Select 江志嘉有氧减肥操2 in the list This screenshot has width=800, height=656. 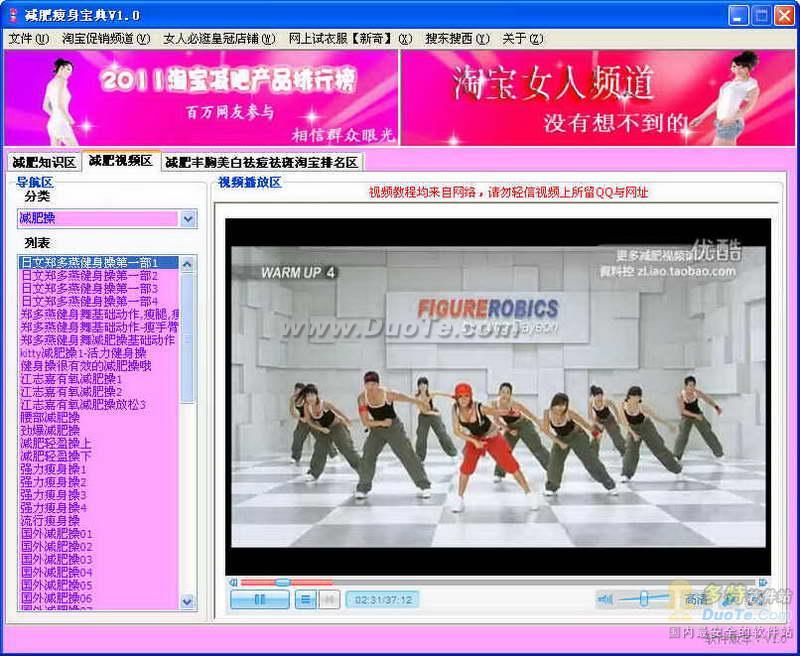coord(98,392)
